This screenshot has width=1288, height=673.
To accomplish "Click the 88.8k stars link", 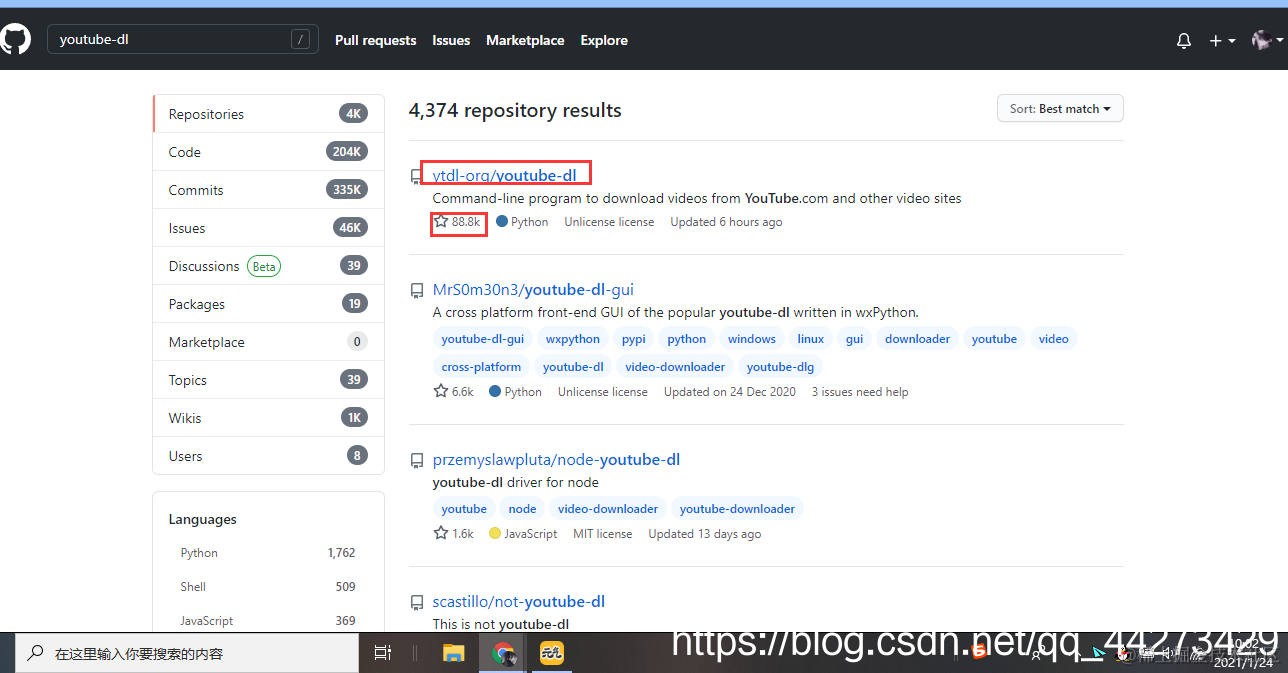I will (458, 222).
